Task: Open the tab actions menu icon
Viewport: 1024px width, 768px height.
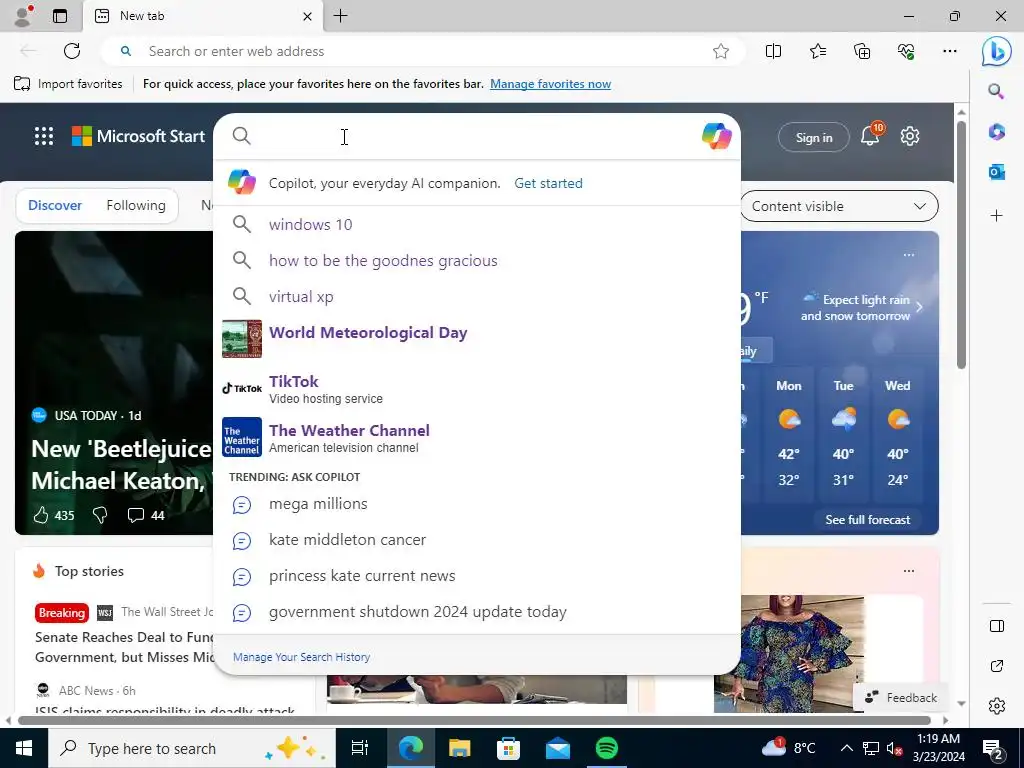Action: click(x=60, y=16)
